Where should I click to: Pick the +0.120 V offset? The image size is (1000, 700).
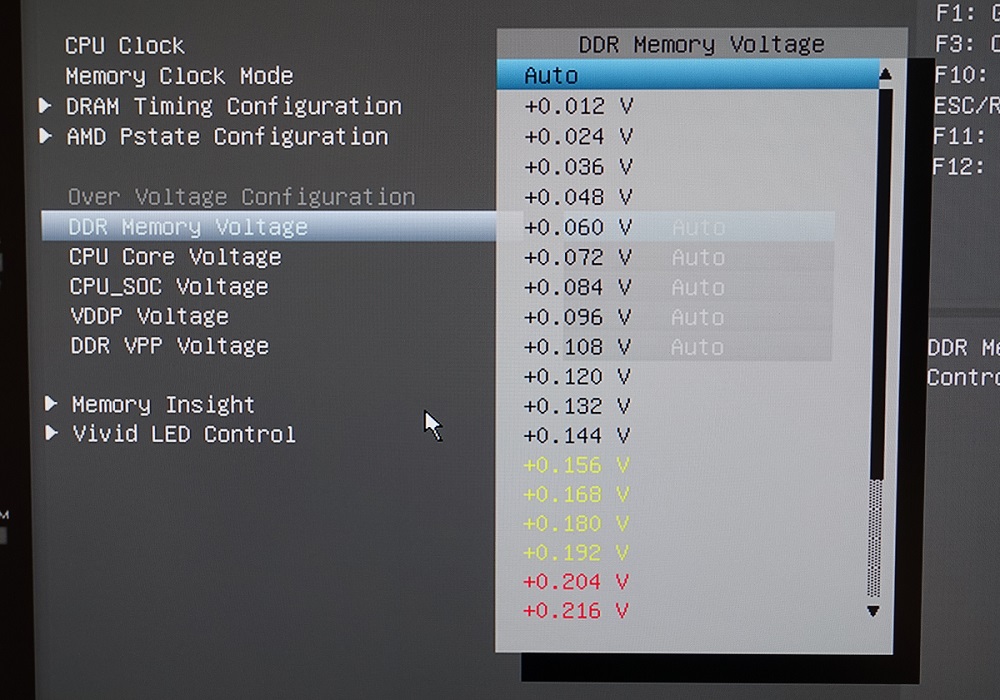[x=578, y=377]
